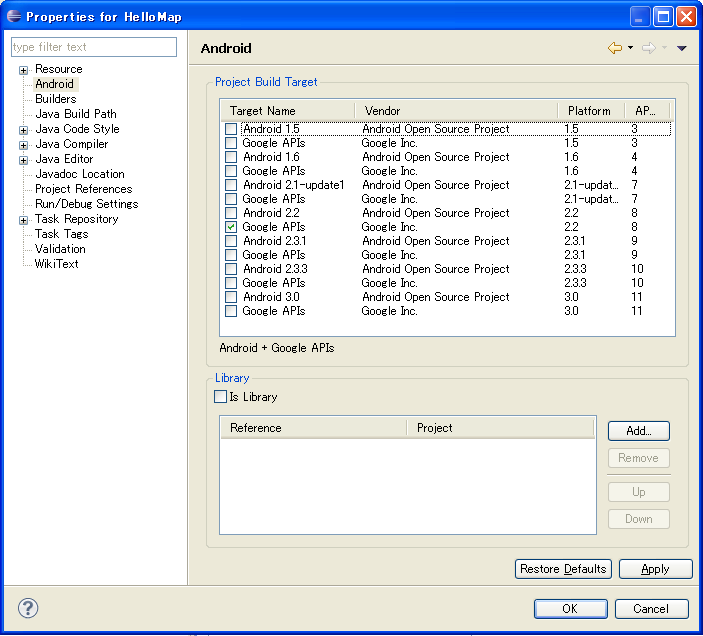Click the type filter text field
The height and width of the screenshot is (636, 703).
coord(94,47)
